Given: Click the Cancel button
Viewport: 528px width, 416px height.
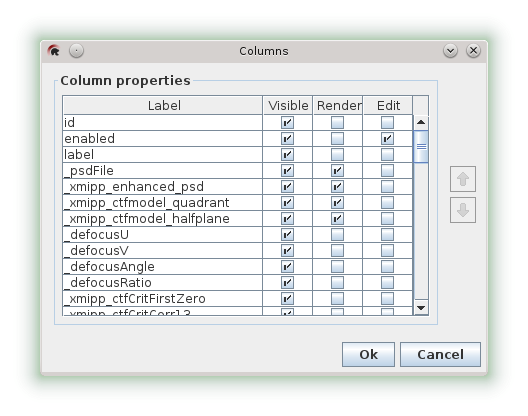Looking at the screenshot, I should tap(440, 354).
